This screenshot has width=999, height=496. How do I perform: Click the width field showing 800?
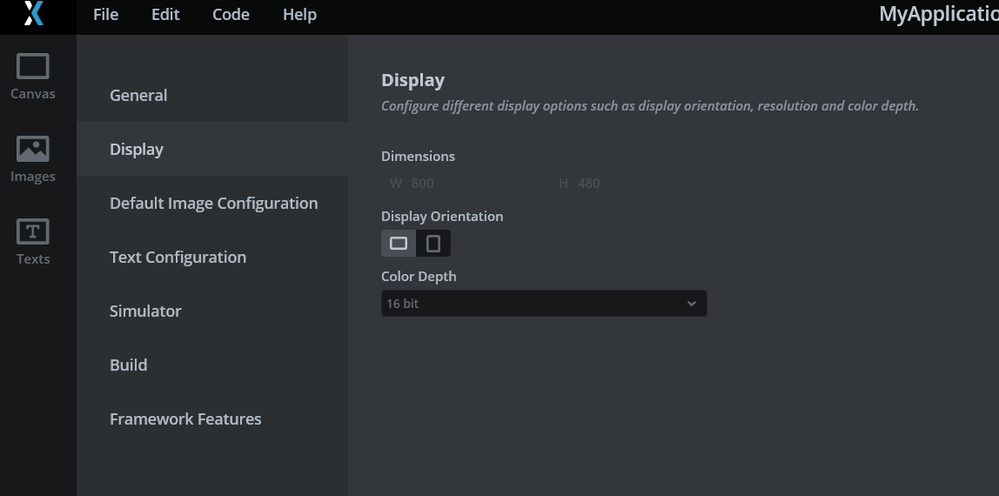[465, 183]
